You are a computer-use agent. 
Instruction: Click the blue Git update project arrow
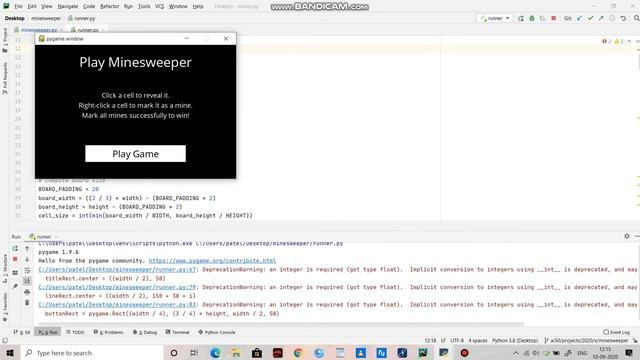coord(580,18)
